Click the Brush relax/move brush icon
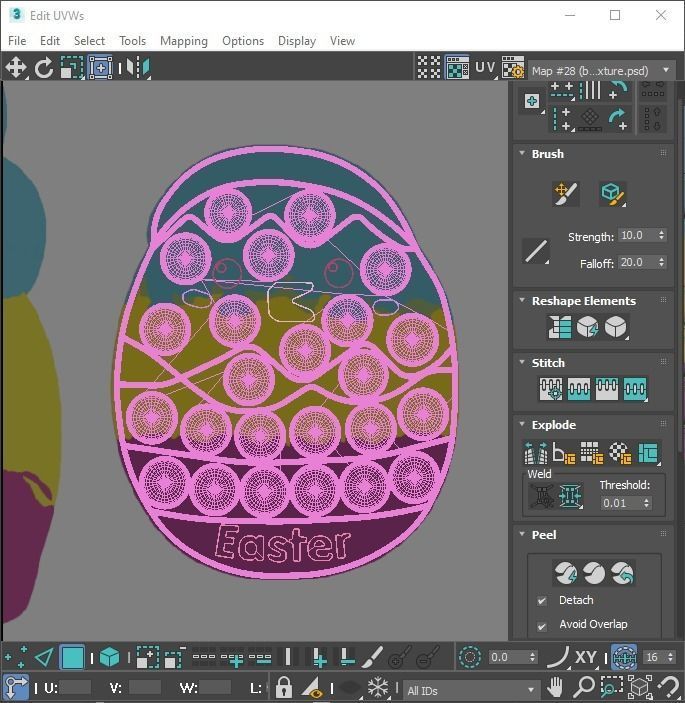 (x=566, y=194)
